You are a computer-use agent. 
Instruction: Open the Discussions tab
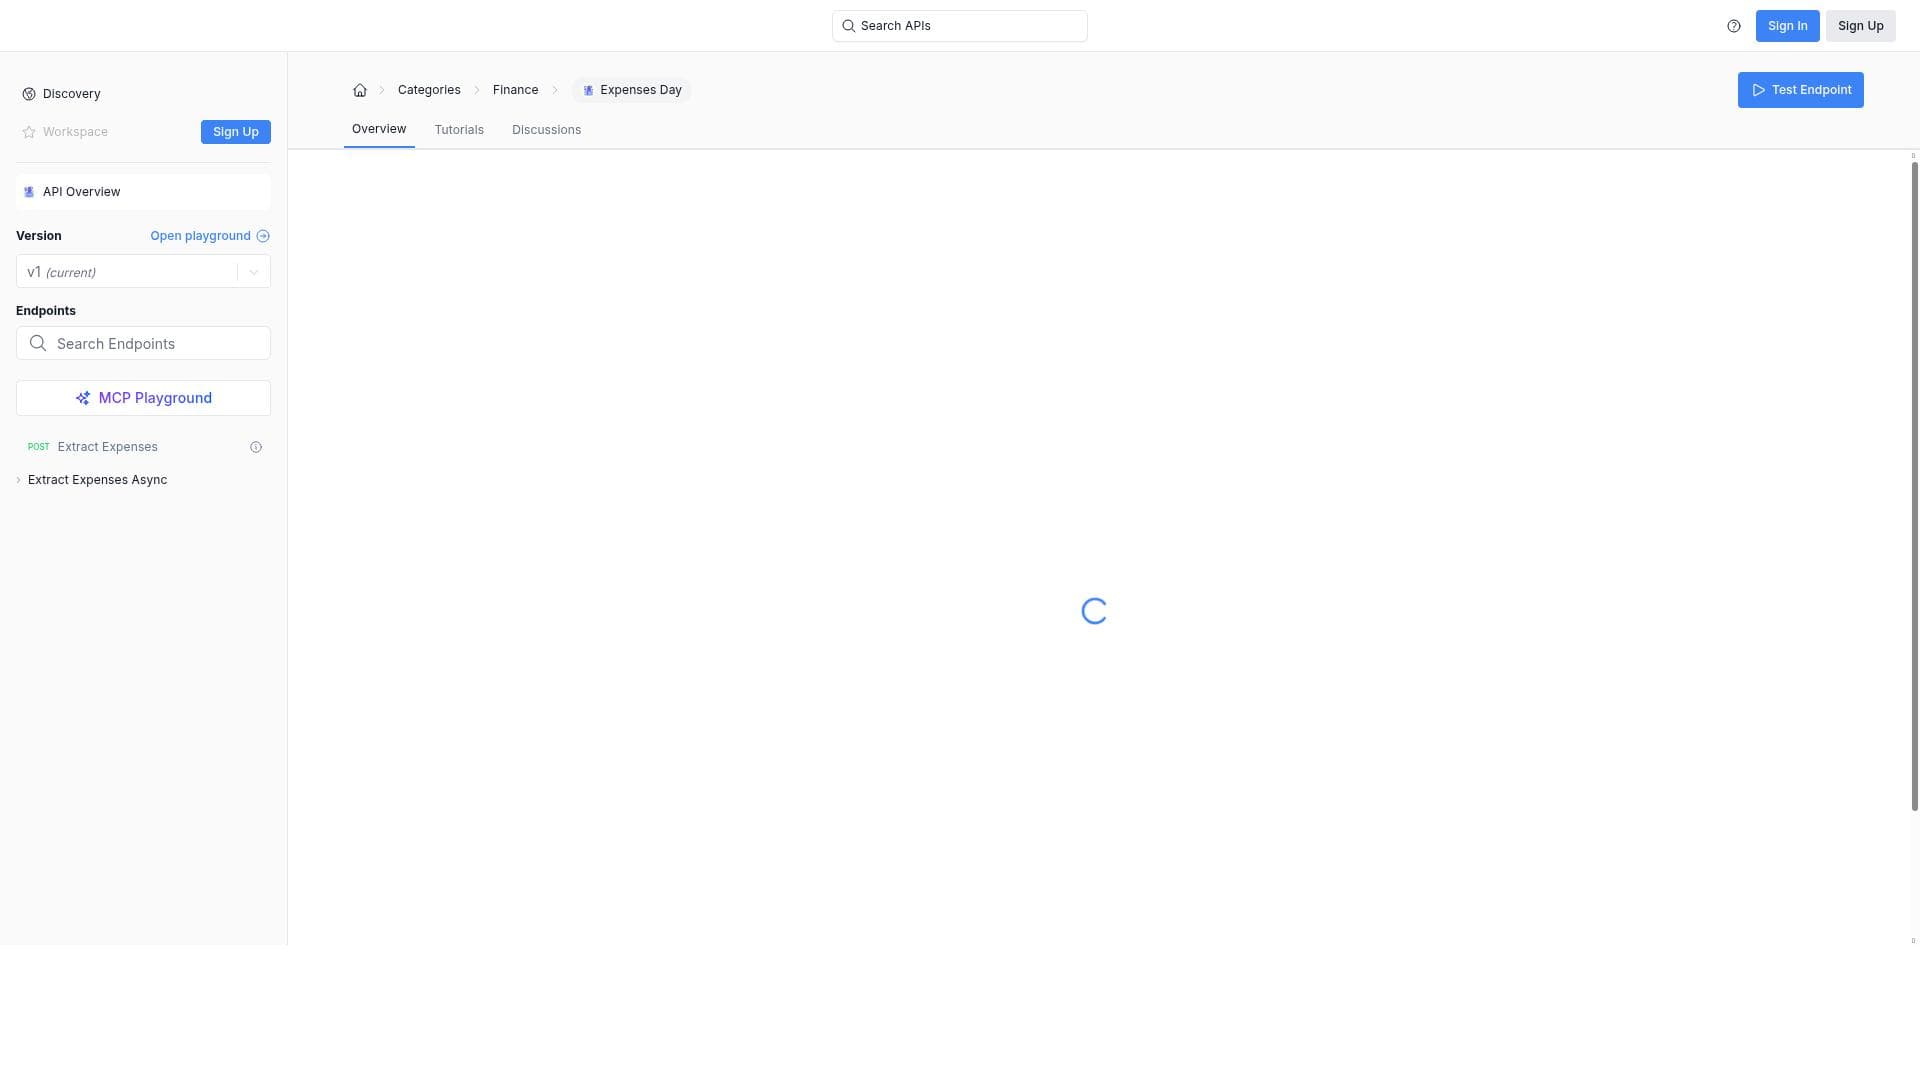pos(546,130)
